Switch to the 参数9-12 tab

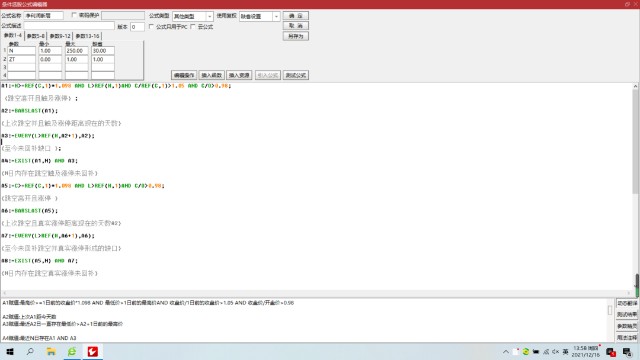click(x=60, y=36)
